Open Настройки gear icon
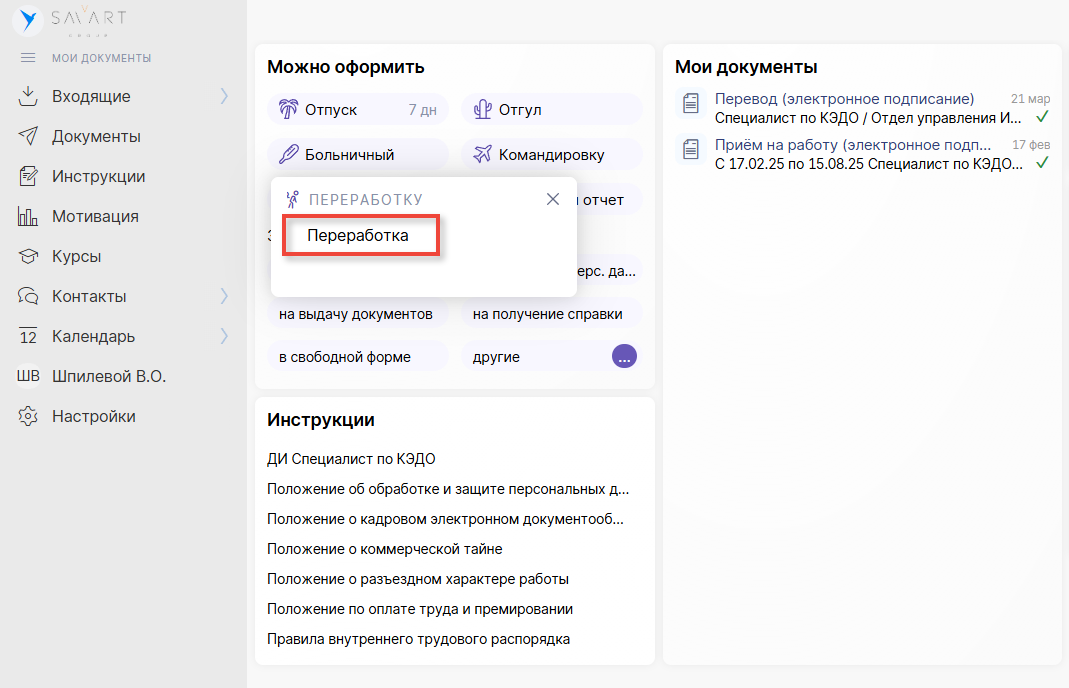Screen dimensions: 1069x688 point(28,417)
